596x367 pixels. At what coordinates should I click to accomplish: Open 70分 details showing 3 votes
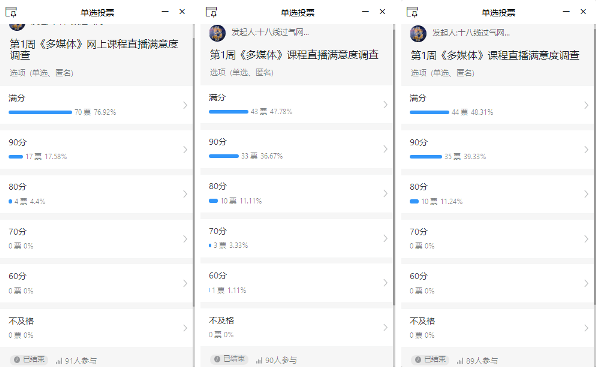tap(296, 238)
